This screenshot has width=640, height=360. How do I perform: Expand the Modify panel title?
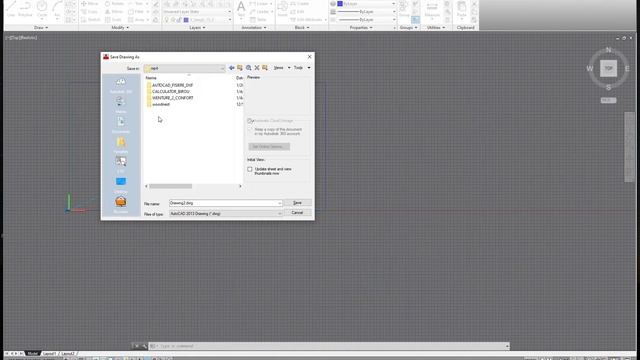(120, 27)
